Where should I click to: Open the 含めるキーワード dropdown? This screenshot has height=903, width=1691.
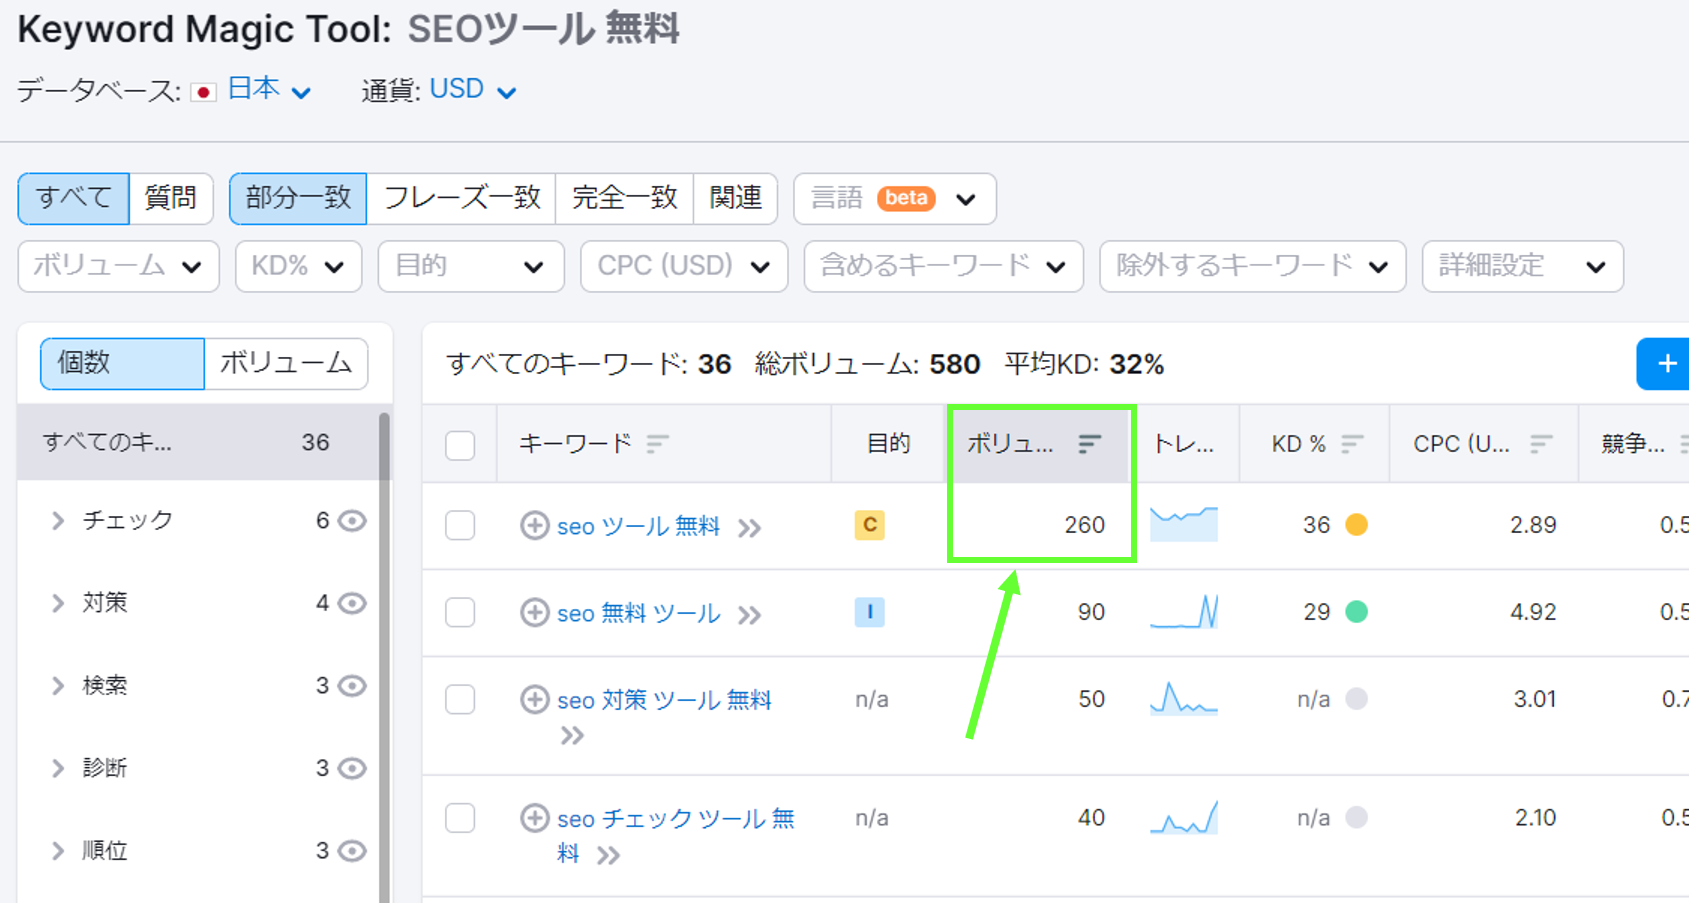pyautogui.click(x=943, y=266)
